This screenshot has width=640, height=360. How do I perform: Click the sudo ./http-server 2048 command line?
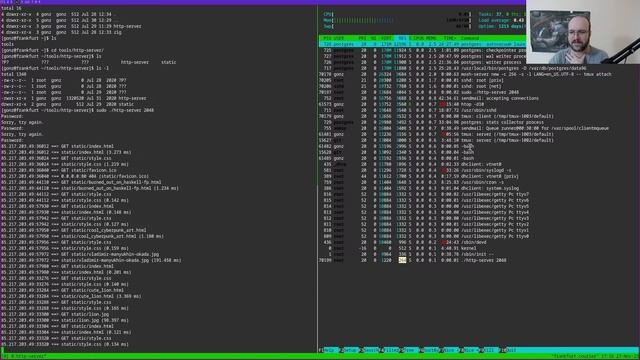[x=78, y=110]
